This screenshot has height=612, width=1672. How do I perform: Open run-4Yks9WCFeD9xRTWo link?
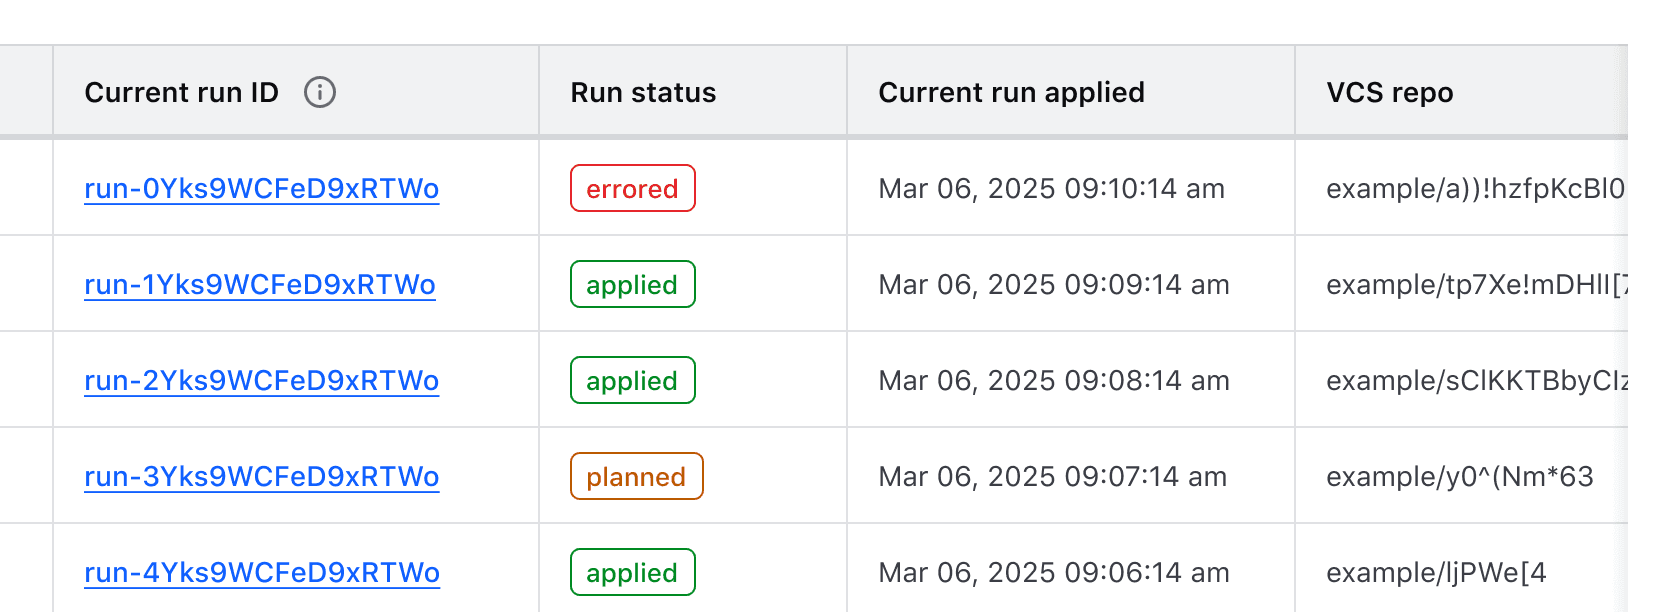point(261,573)
